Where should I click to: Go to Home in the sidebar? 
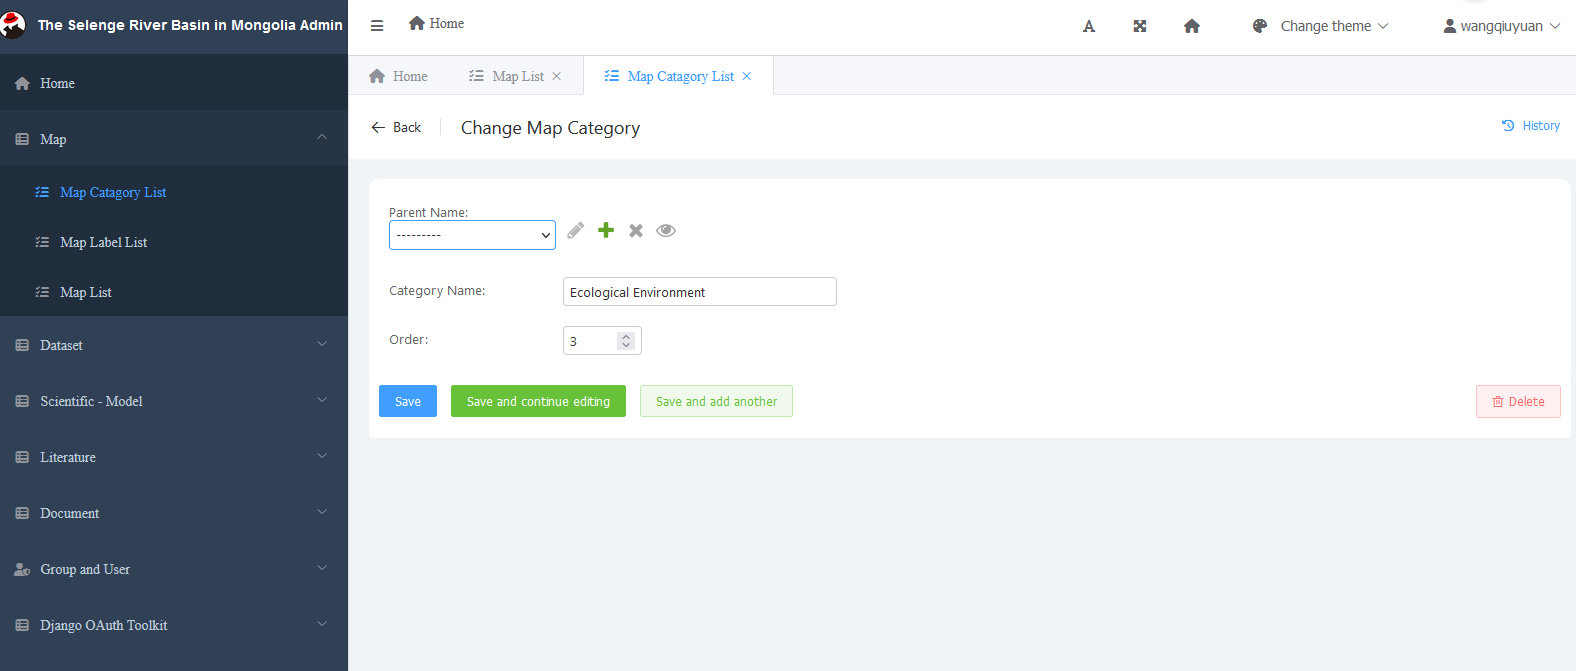(174, 83)
